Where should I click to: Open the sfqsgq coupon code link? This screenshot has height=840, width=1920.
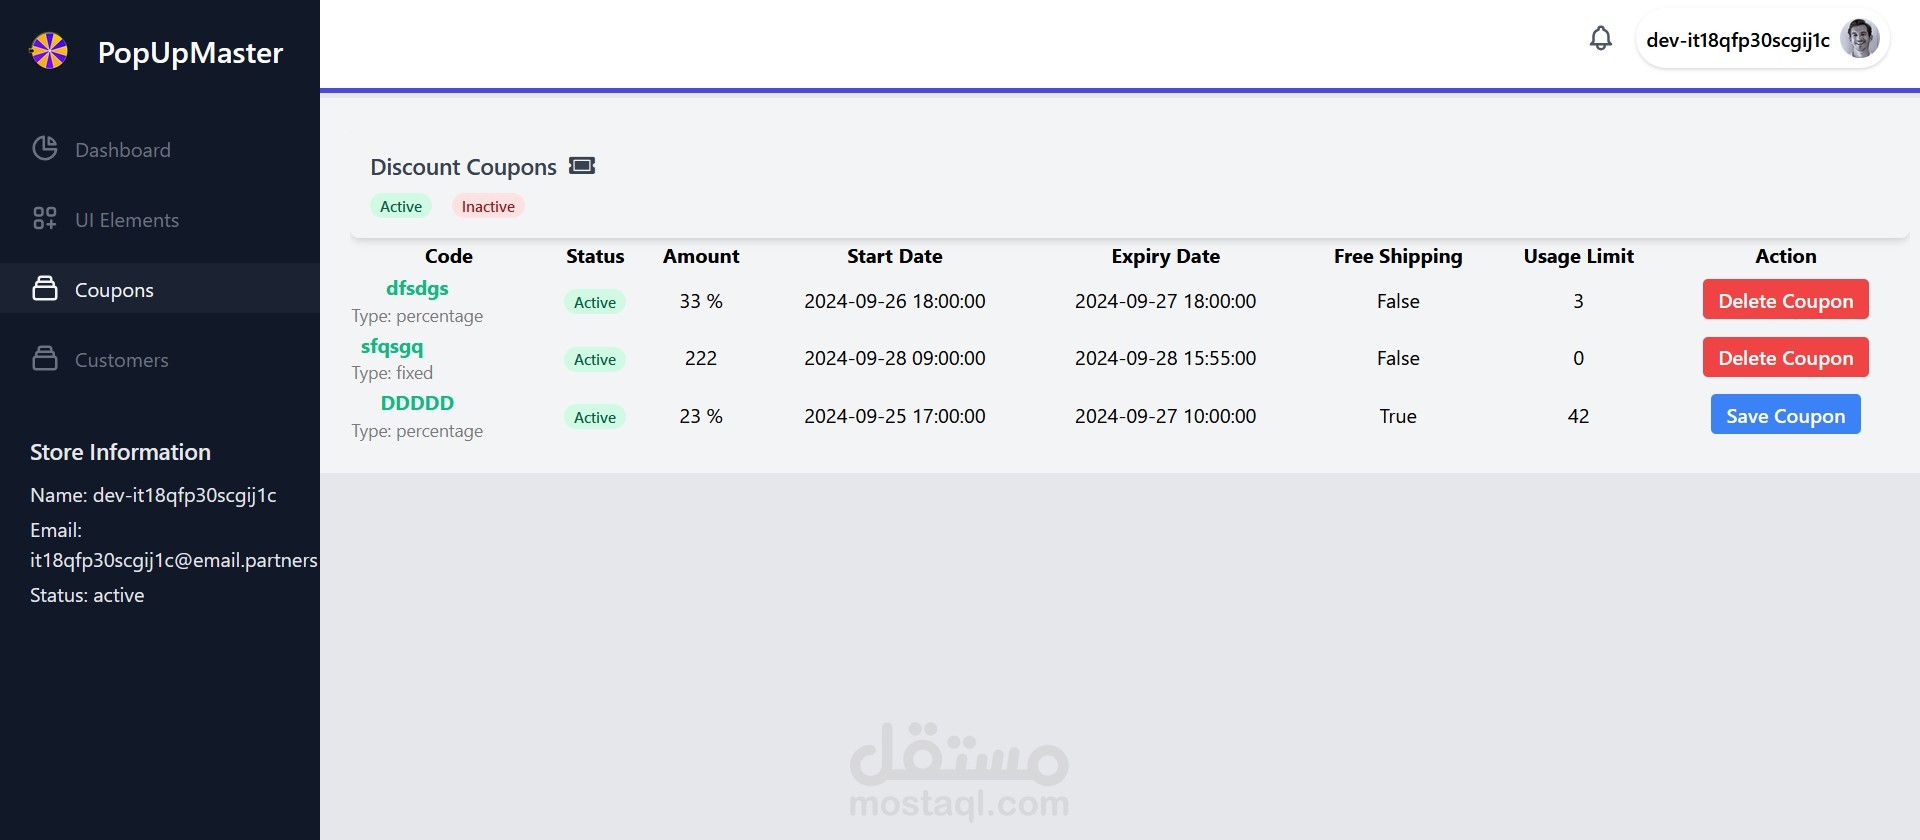click(392, 346)
